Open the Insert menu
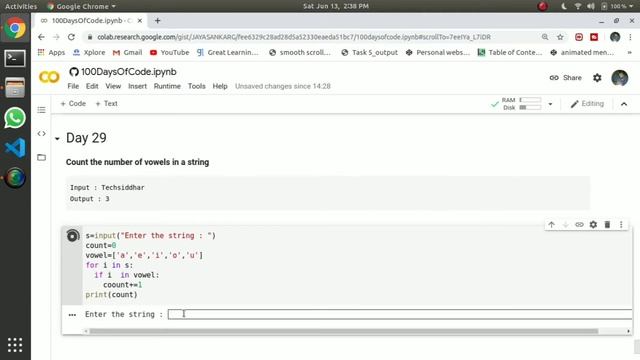The height and width of the screenshot is (360, 640). 138,86
